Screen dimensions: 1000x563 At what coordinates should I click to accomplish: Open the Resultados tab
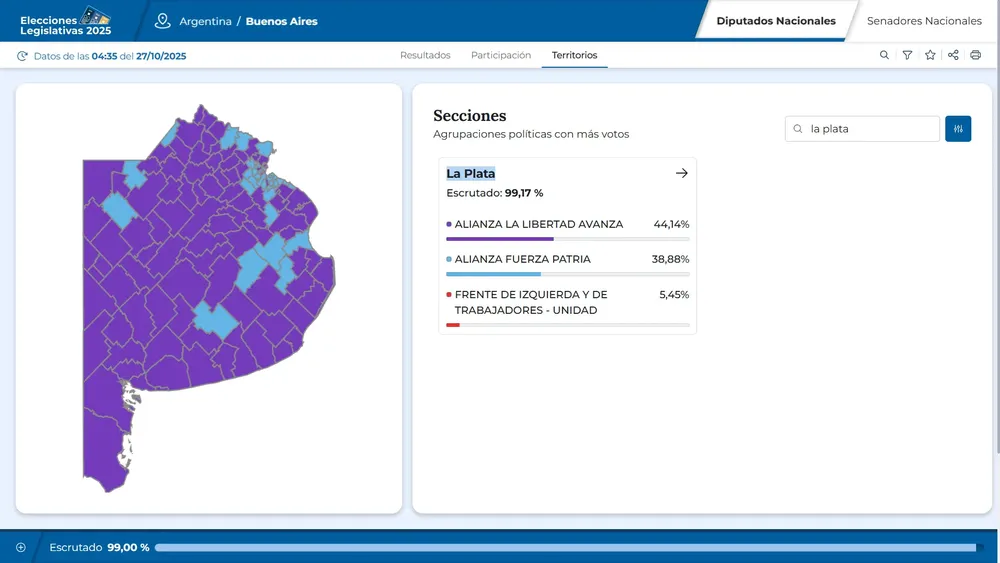425,55
